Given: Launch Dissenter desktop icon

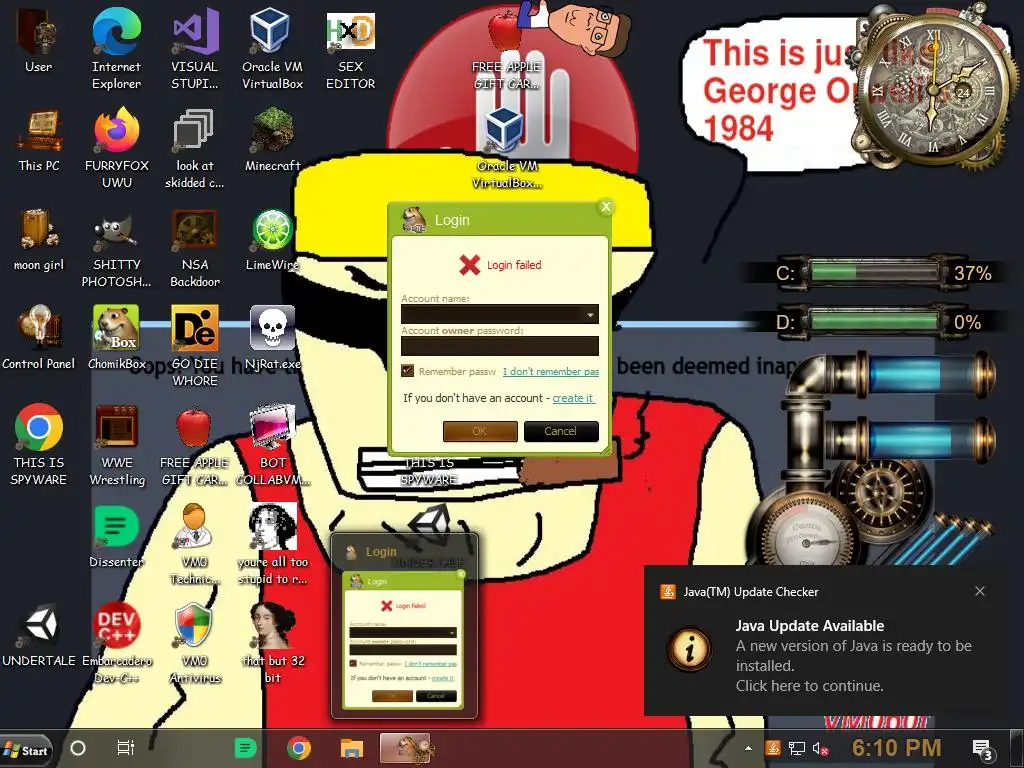Looking at the screenshot, I should tap(116, 537).
